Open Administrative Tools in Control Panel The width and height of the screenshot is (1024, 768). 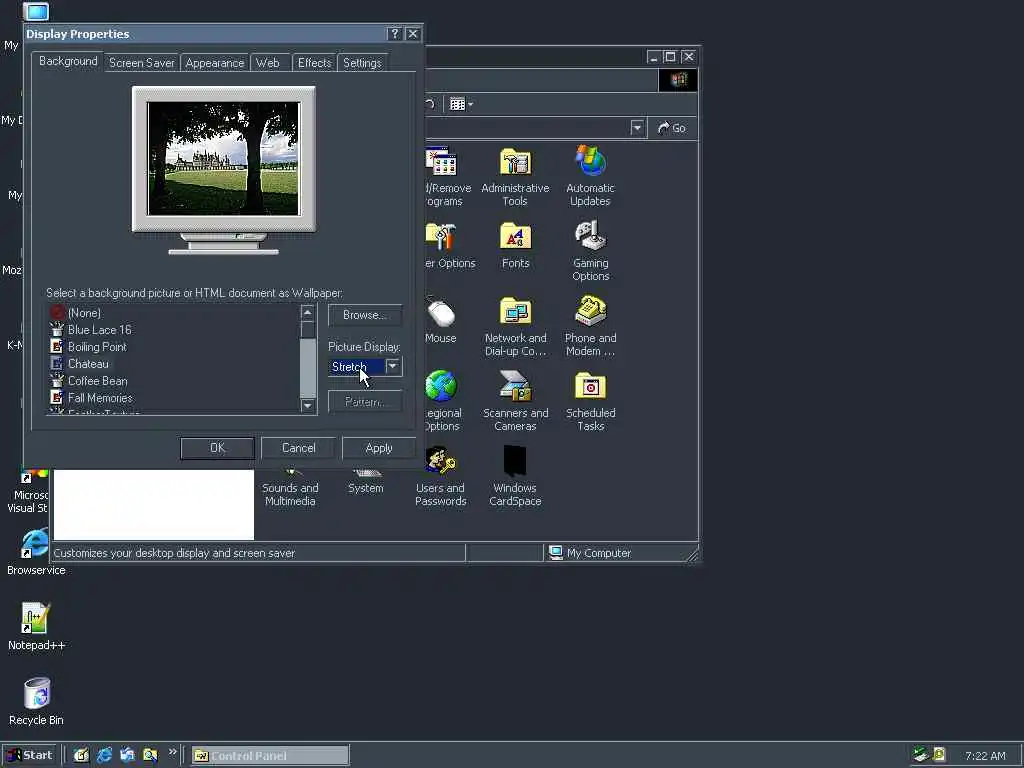click(x=515, y=176)
